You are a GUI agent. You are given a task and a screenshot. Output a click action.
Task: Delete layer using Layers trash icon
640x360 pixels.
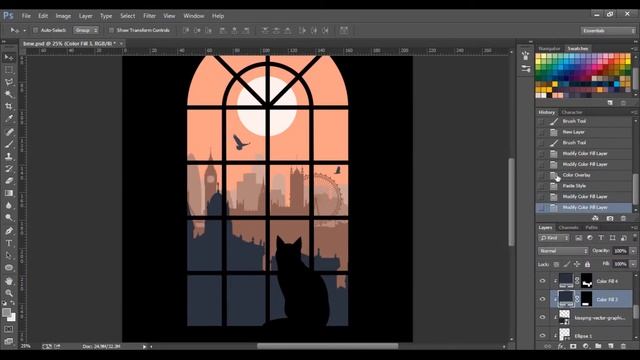[x=623, y=346]
